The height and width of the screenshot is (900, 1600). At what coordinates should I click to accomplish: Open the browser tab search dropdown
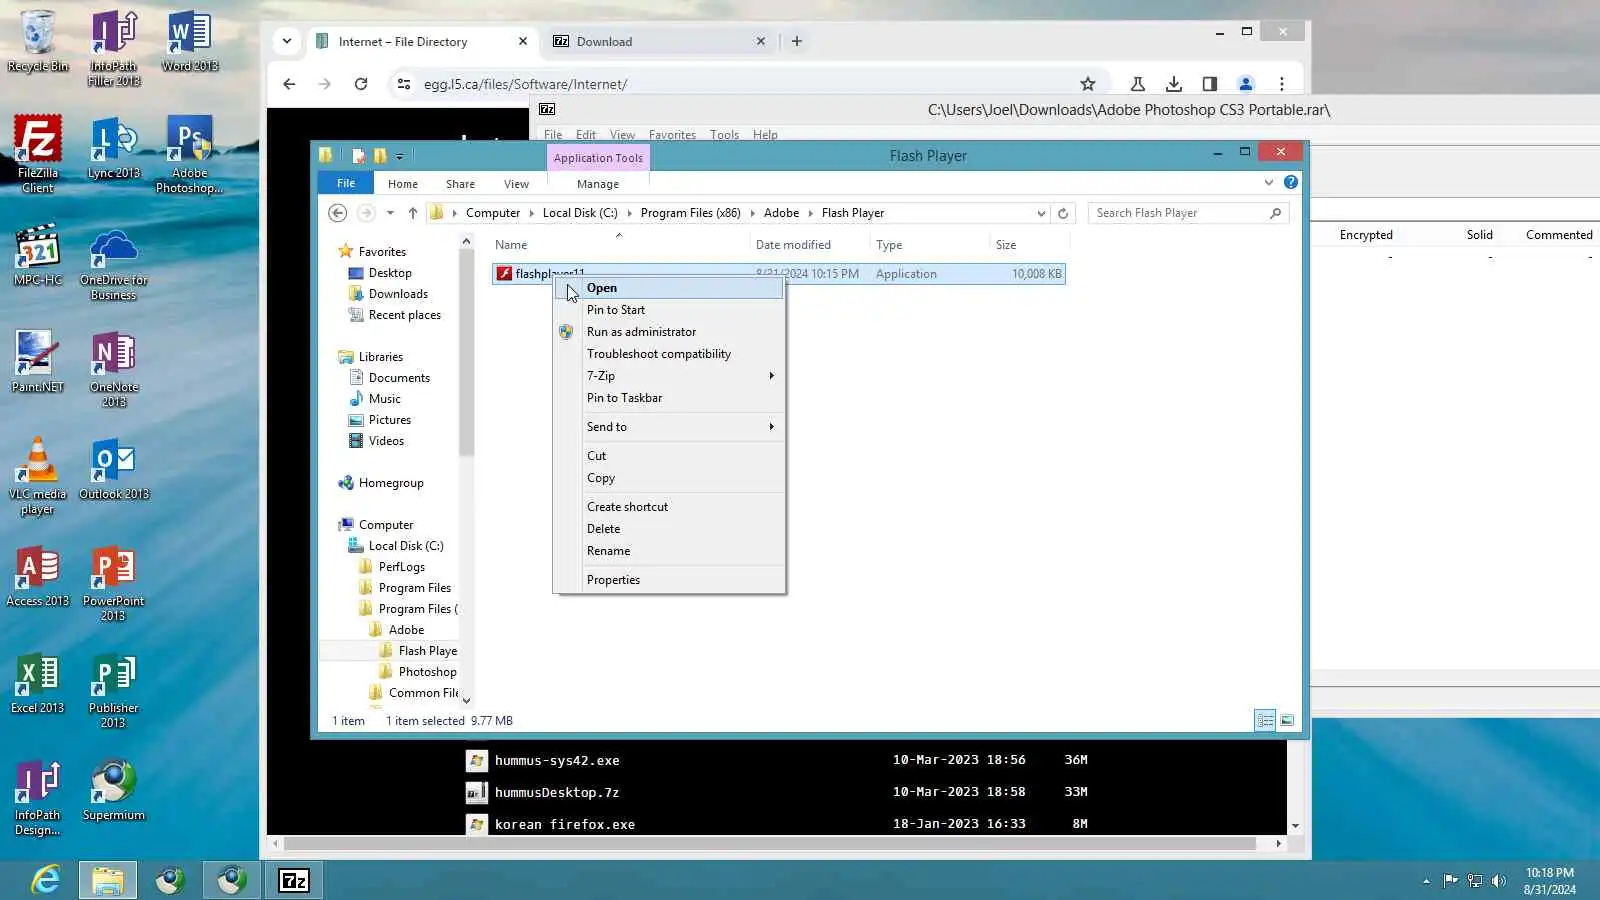287,41
